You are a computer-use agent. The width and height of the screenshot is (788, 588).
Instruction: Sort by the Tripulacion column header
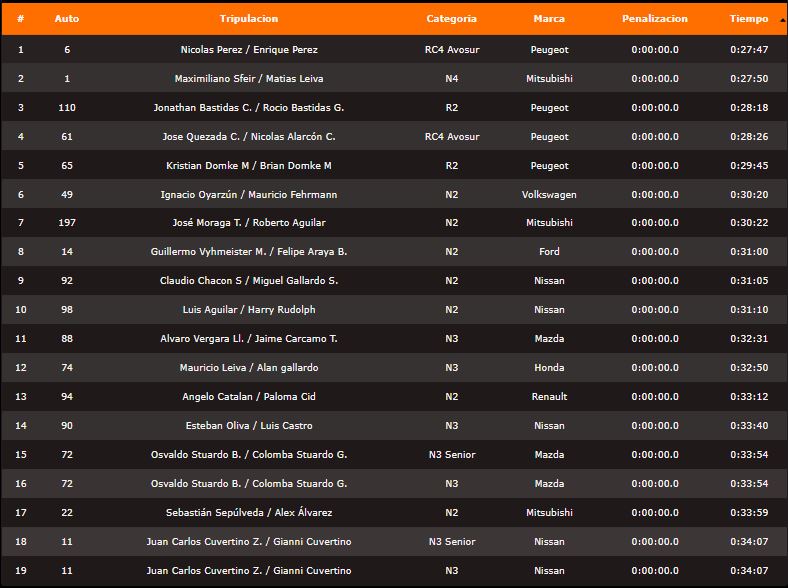point(249,19)
